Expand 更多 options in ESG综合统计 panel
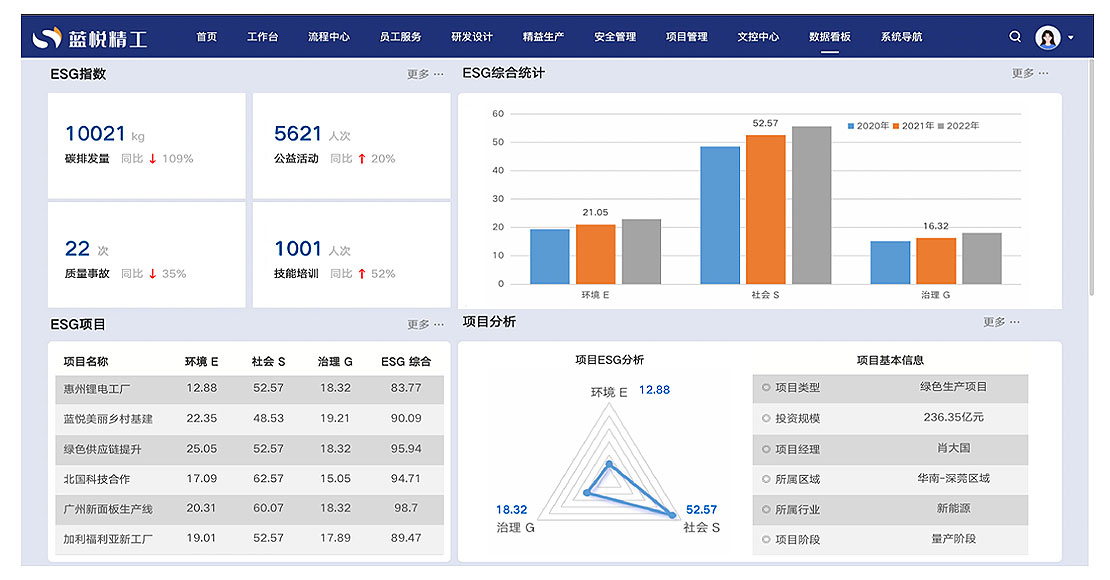This screenshot has height=580, width=1110. pyautogui.click(x=1029, y=73)
